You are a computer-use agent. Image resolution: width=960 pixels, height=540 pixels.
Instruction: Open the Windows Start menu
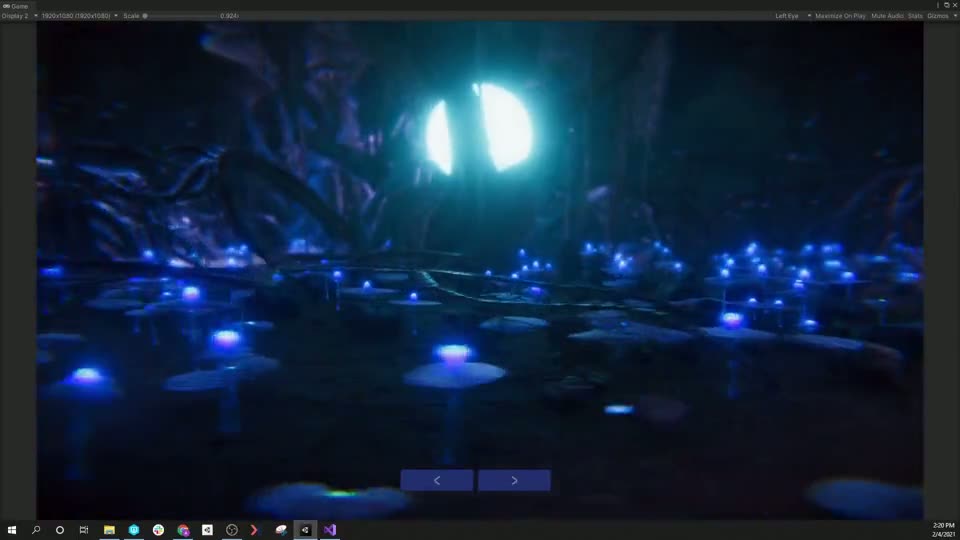coord(12,530)
